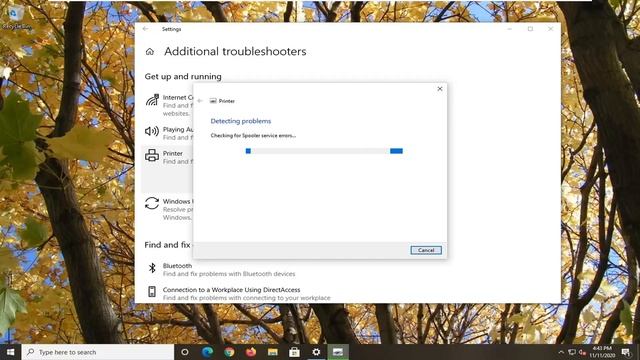This screenshot has height=360, width=640.
Task: Click the 'Type here to search' taskbar box
Action: [x=98, y=352]
